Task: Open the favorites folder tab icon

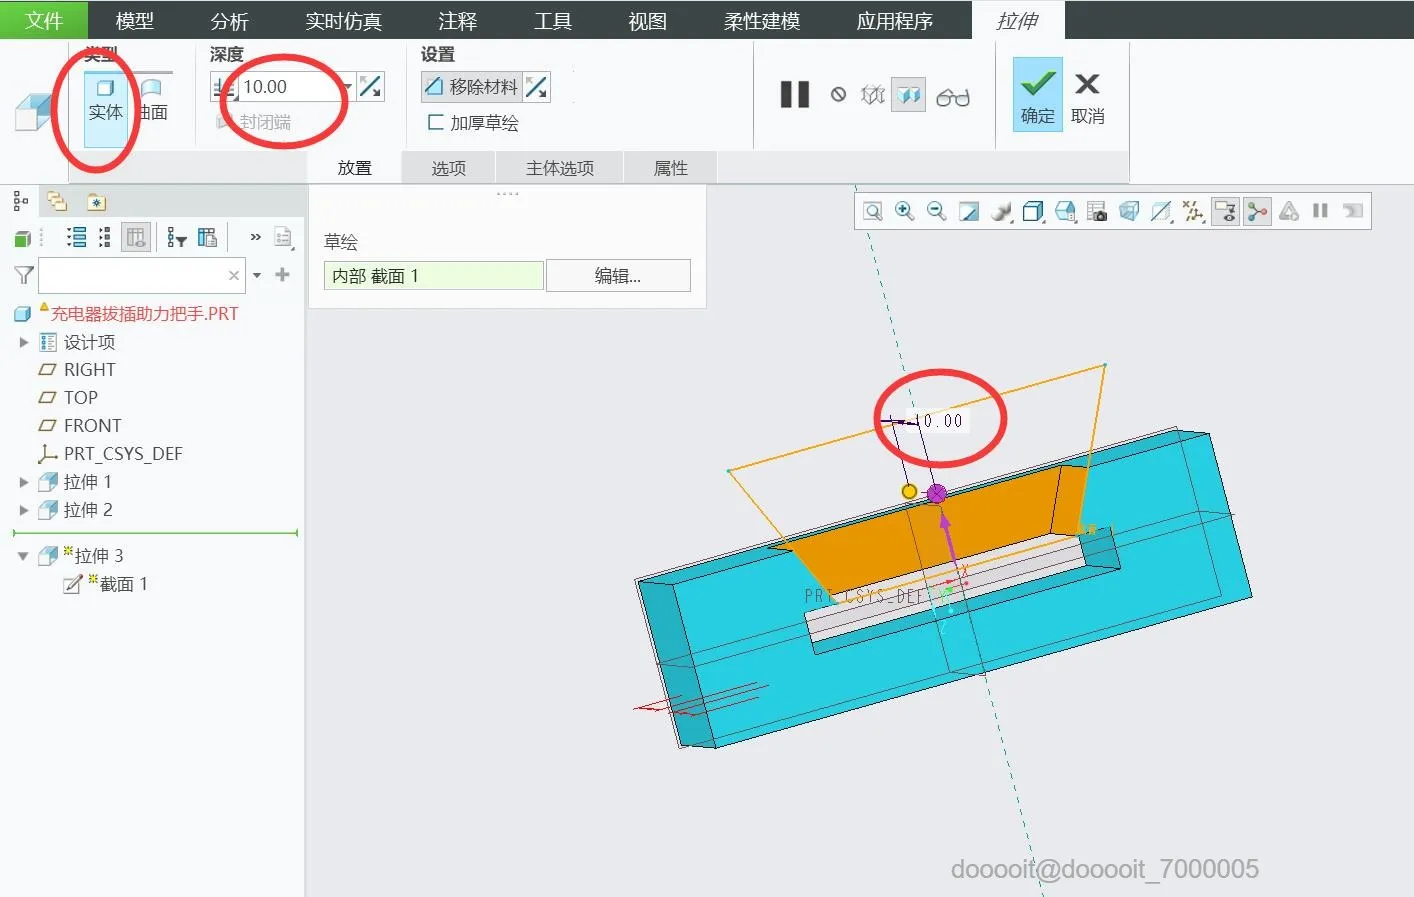Action: (x=96, y=202)
